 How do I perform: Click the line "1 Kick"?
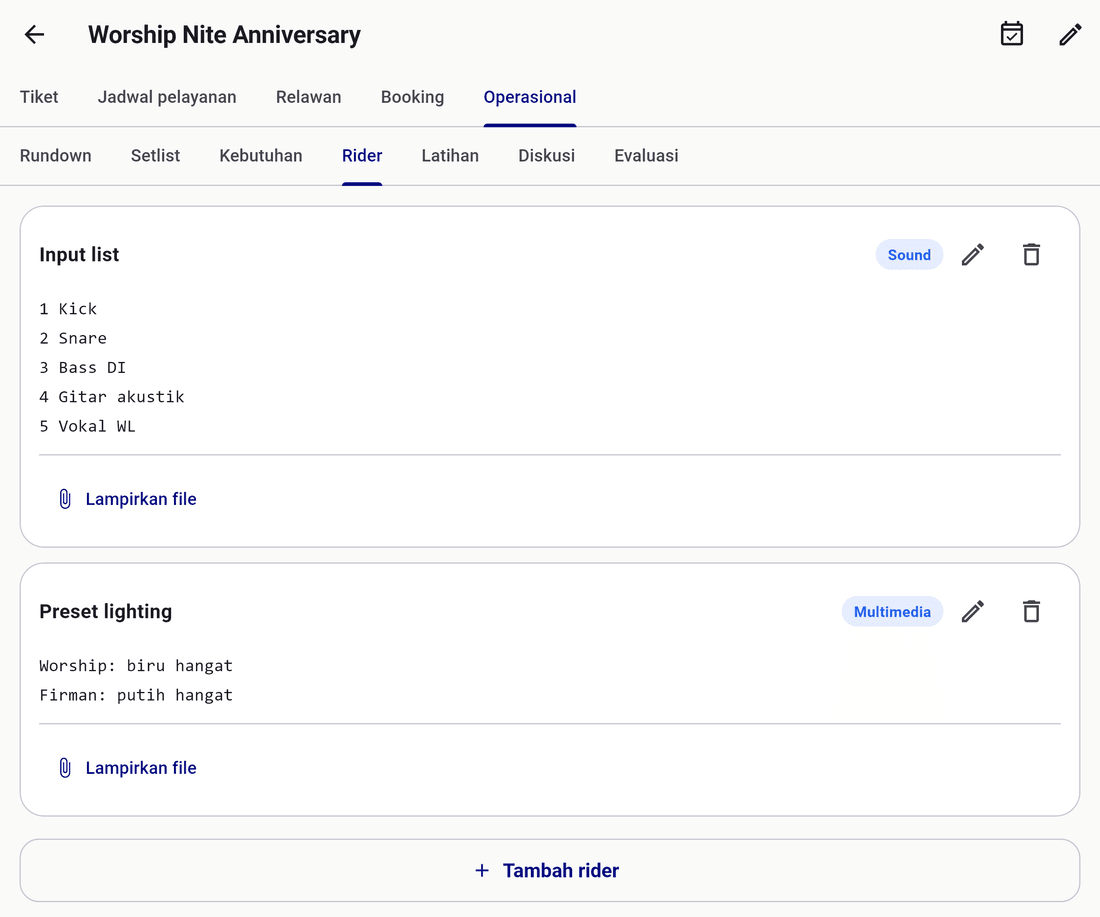pos(68,309)
